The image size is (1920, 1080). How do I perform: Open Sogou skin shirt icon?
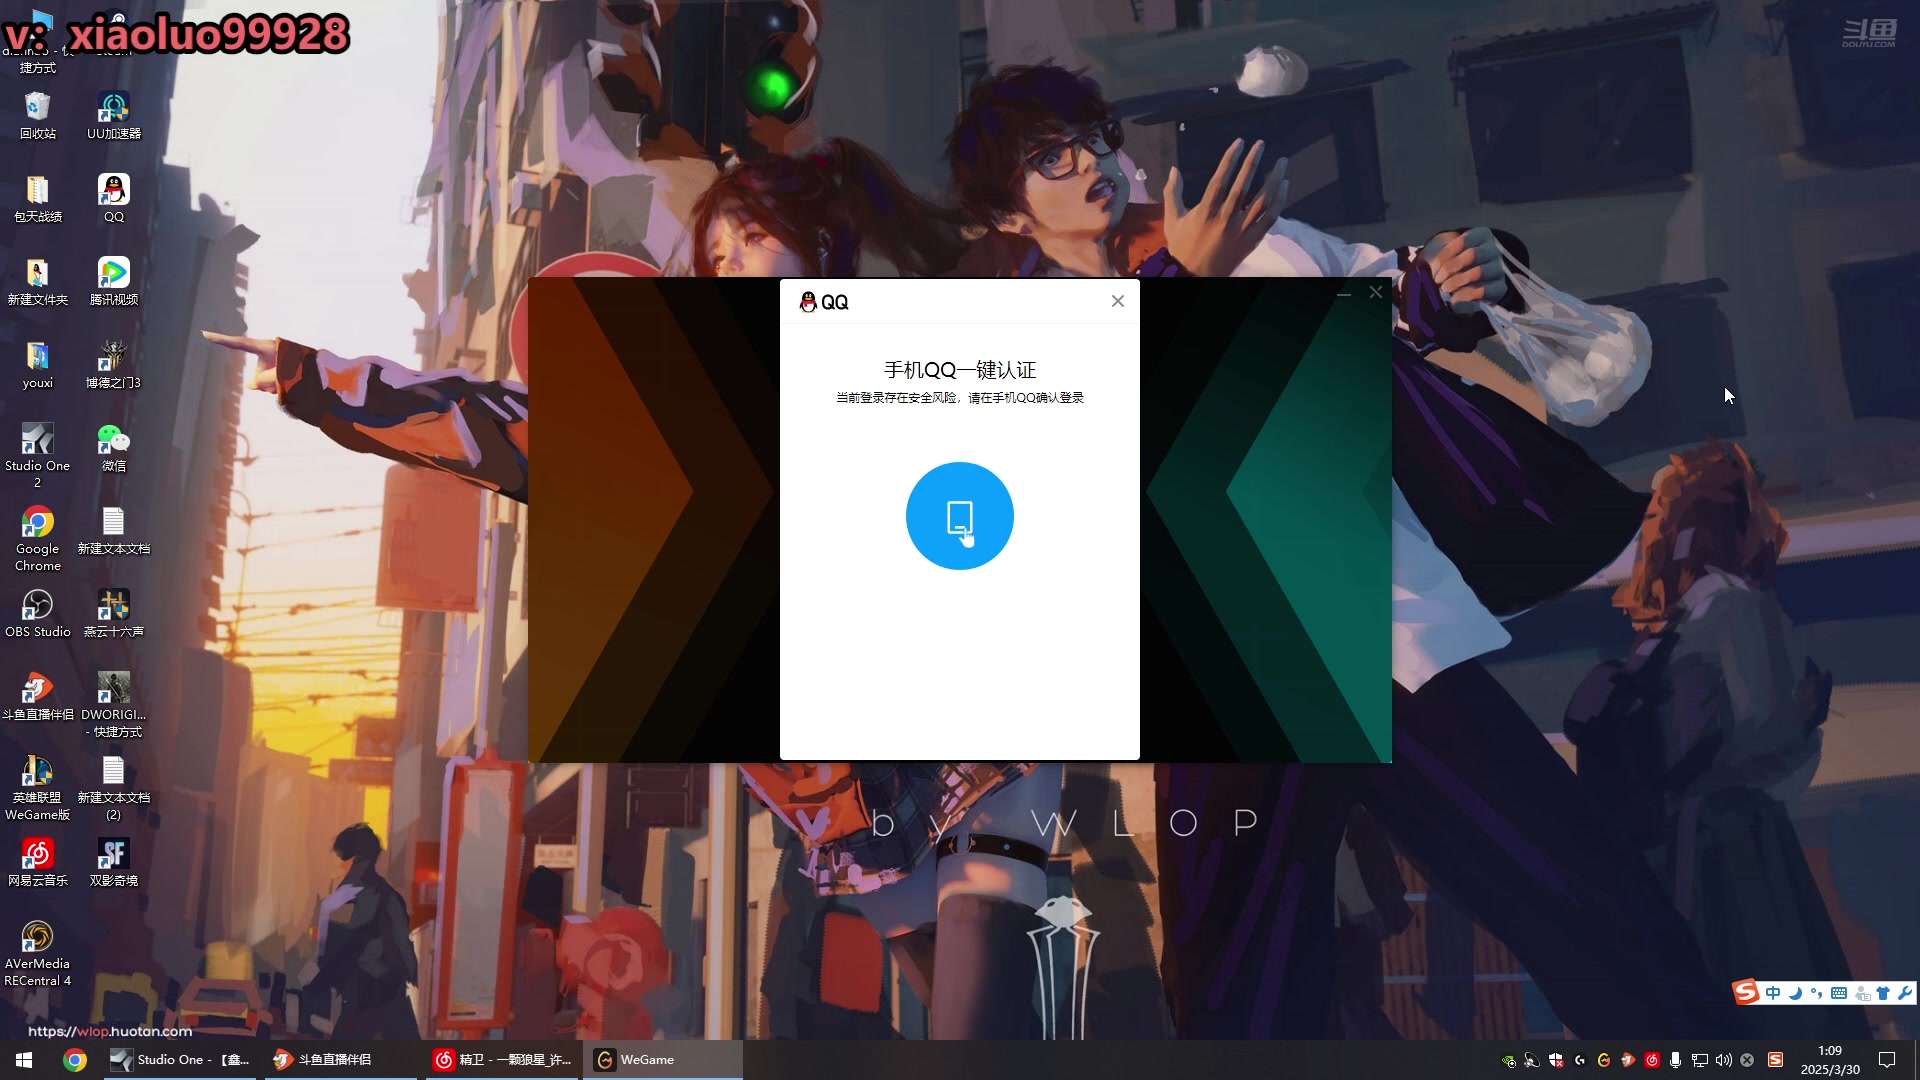(x=1883, y=993)
